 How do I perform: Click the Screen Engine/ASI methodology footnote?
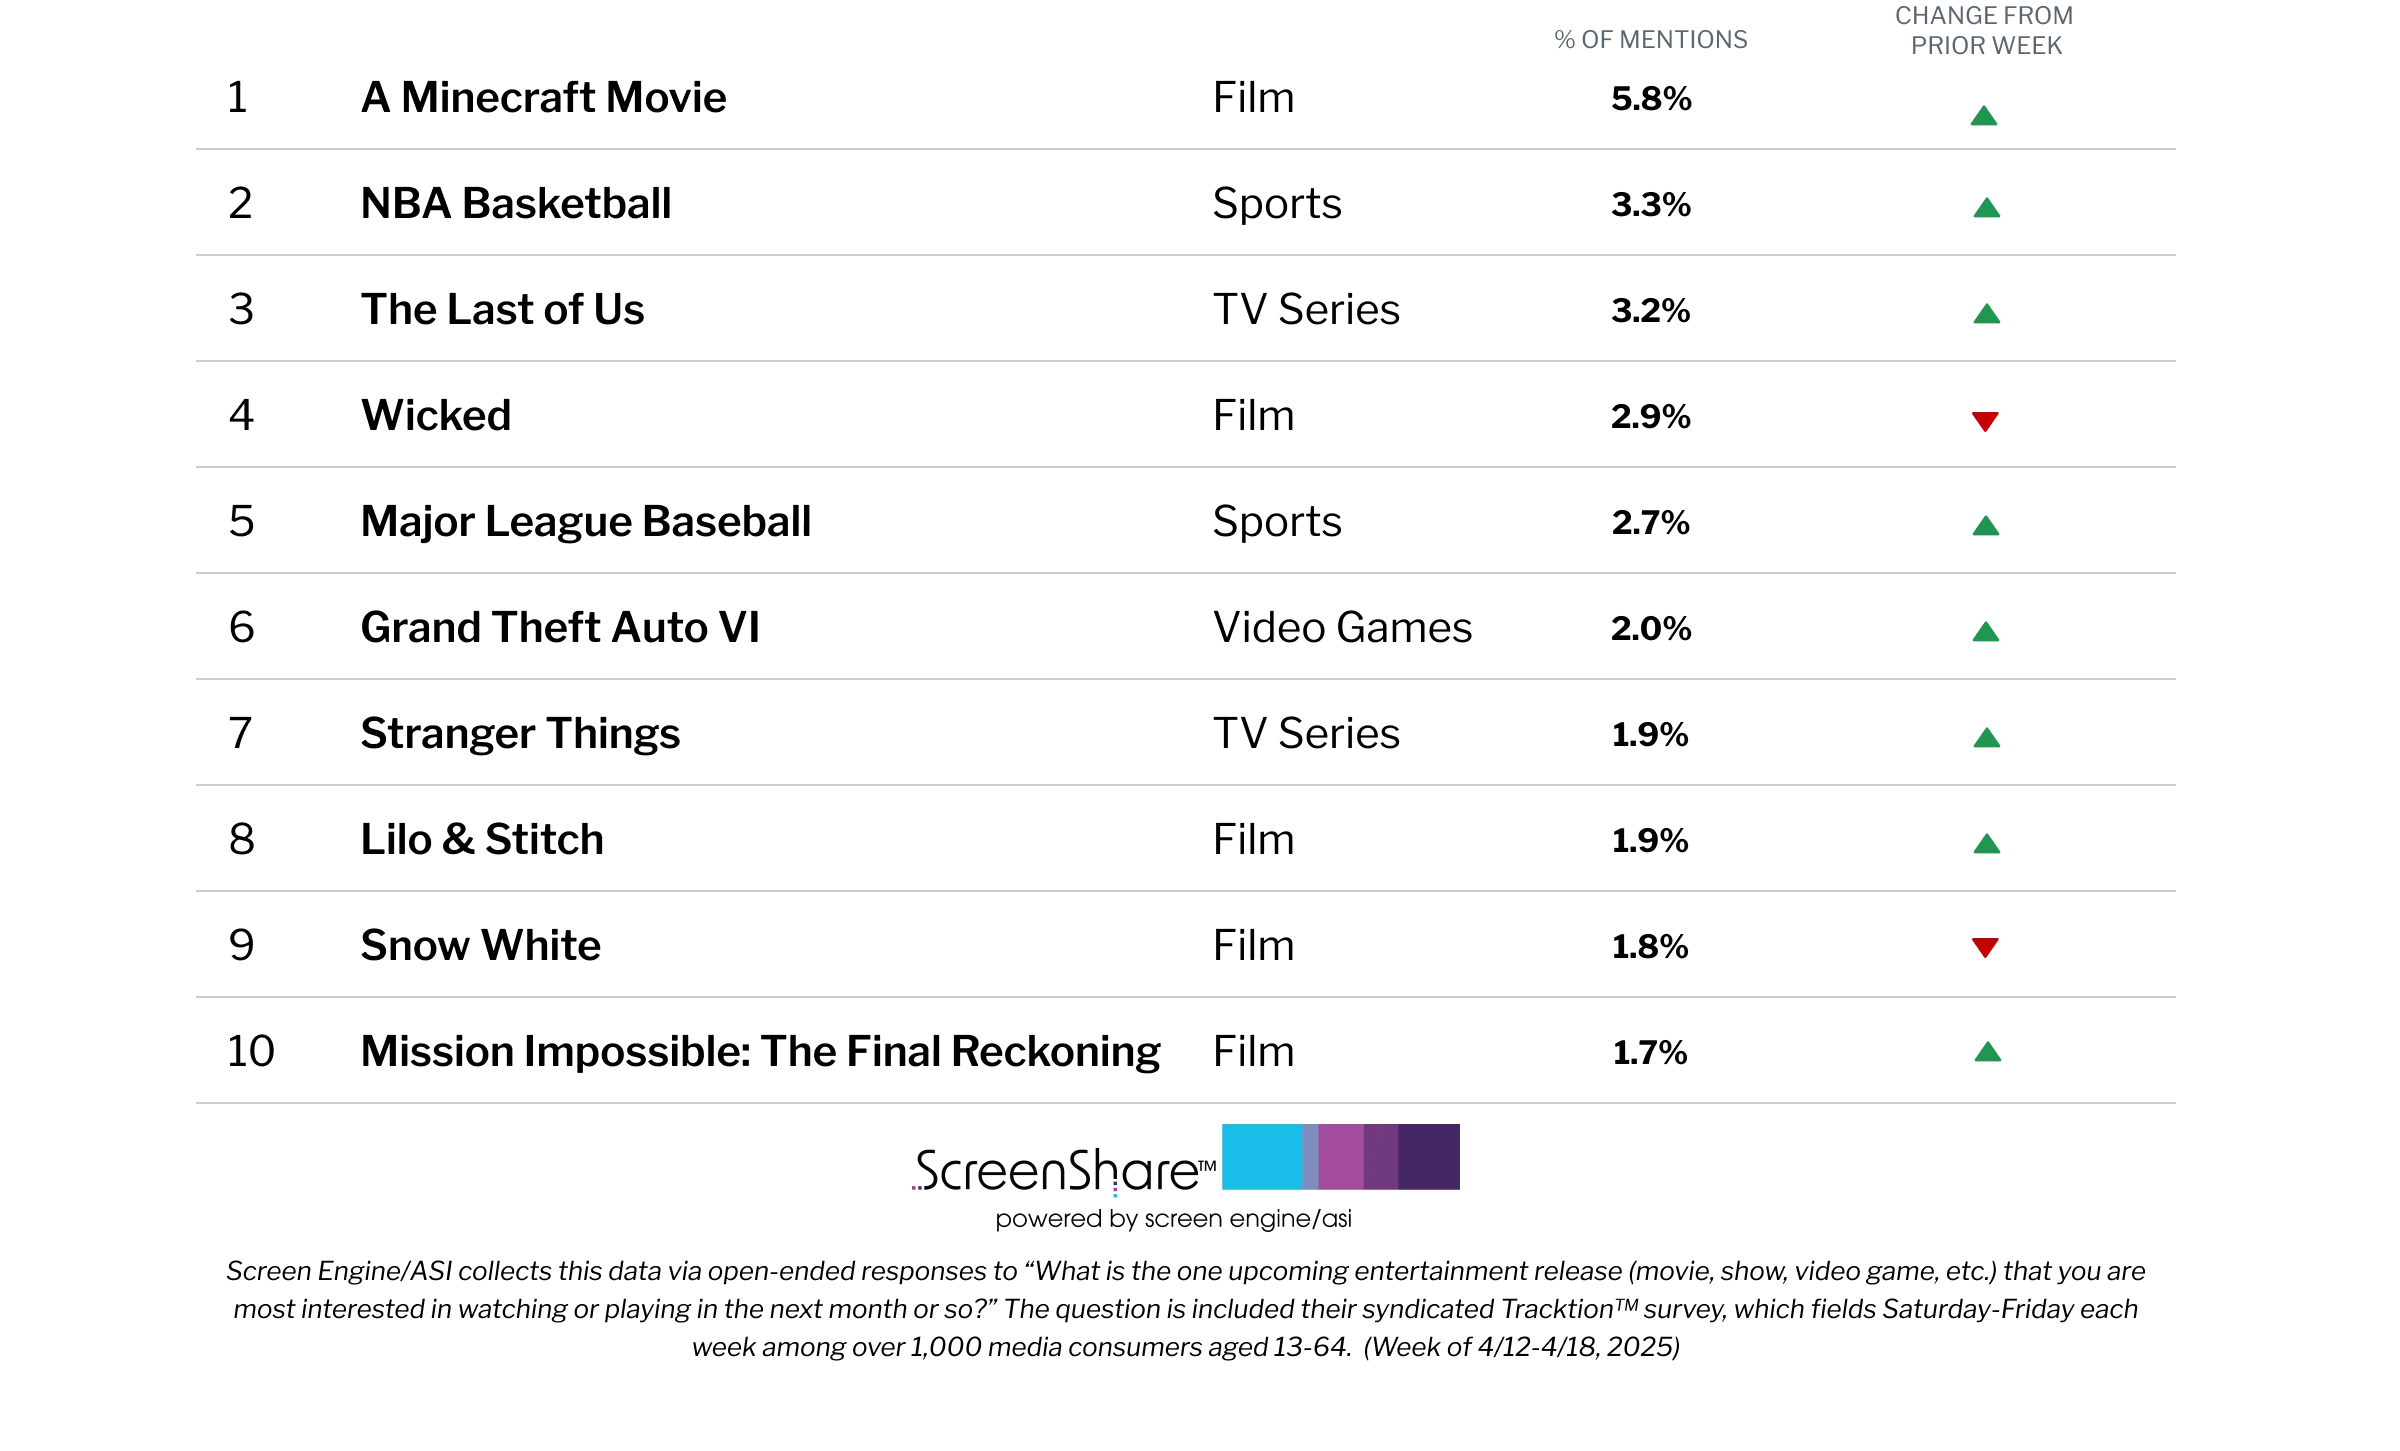1186,1309
